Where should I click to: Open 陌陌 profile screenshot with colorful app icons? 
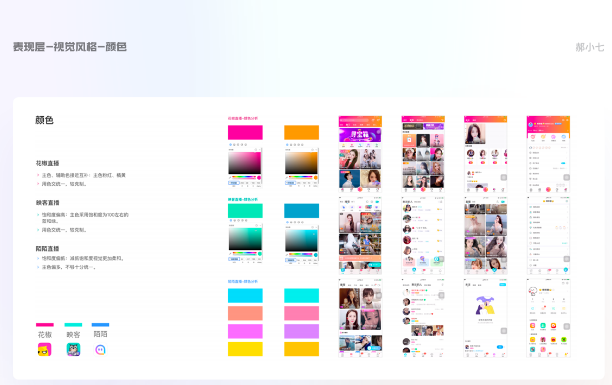pyautogui.click(x=548, y=318)
